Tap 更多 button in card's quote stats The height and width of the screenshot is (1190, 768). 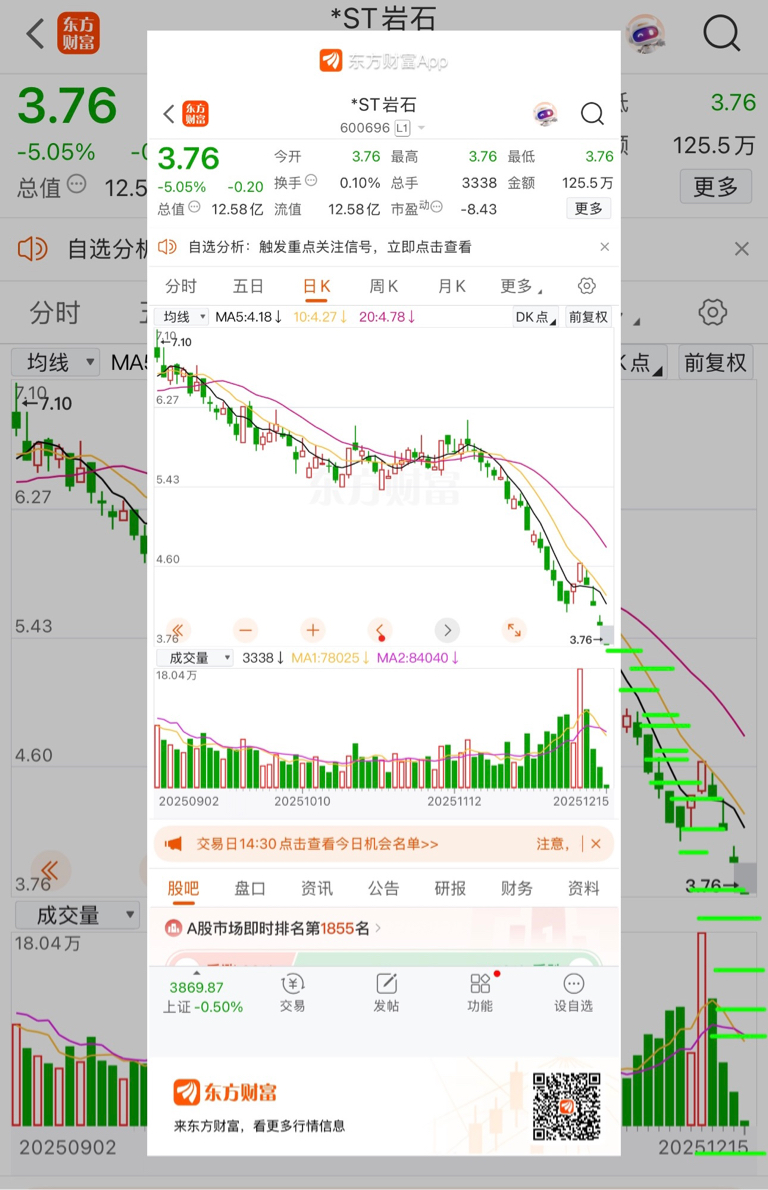pos(589,208)
